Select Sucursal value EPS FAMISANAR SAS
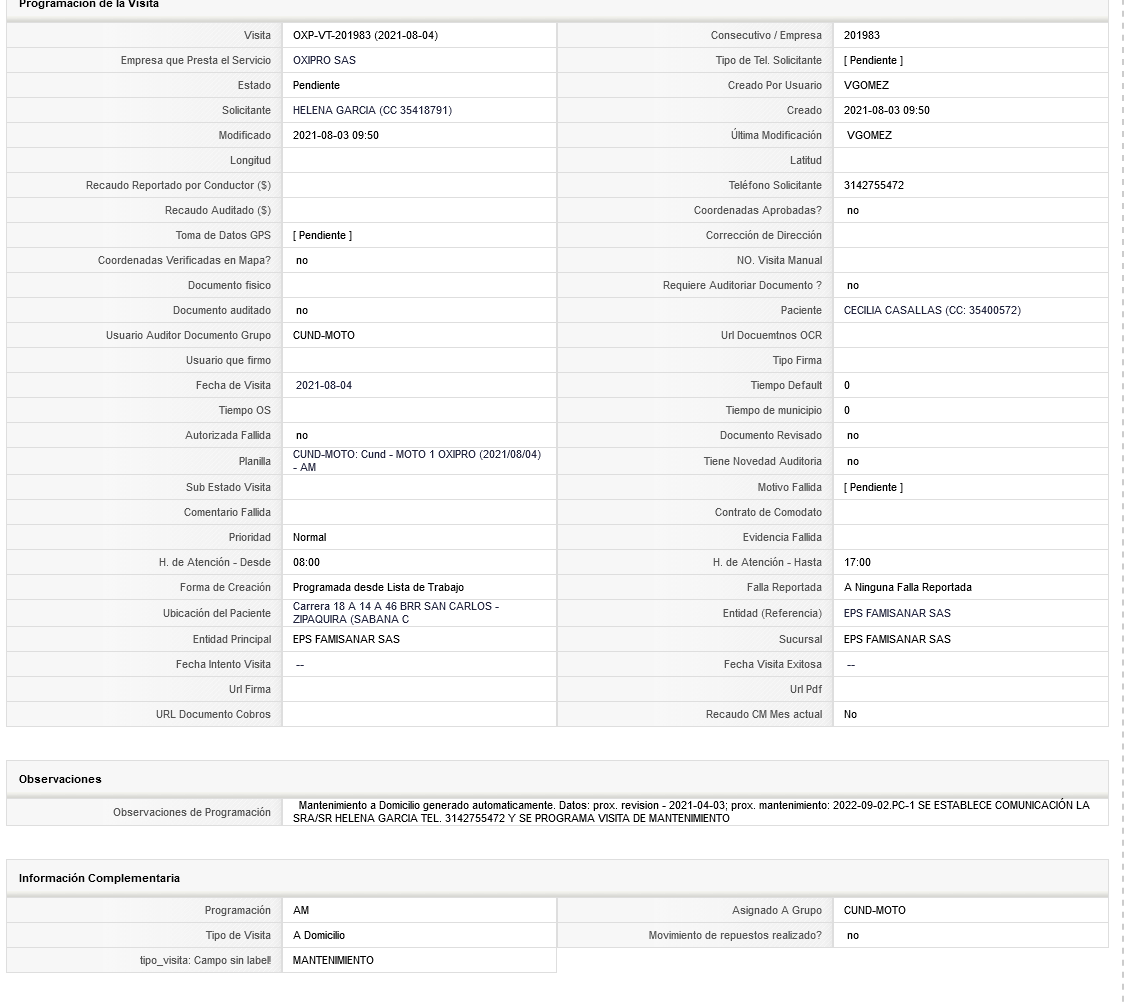This screenshot has width=1138, height=1002. pyautogui.click(x=897, y=639)
